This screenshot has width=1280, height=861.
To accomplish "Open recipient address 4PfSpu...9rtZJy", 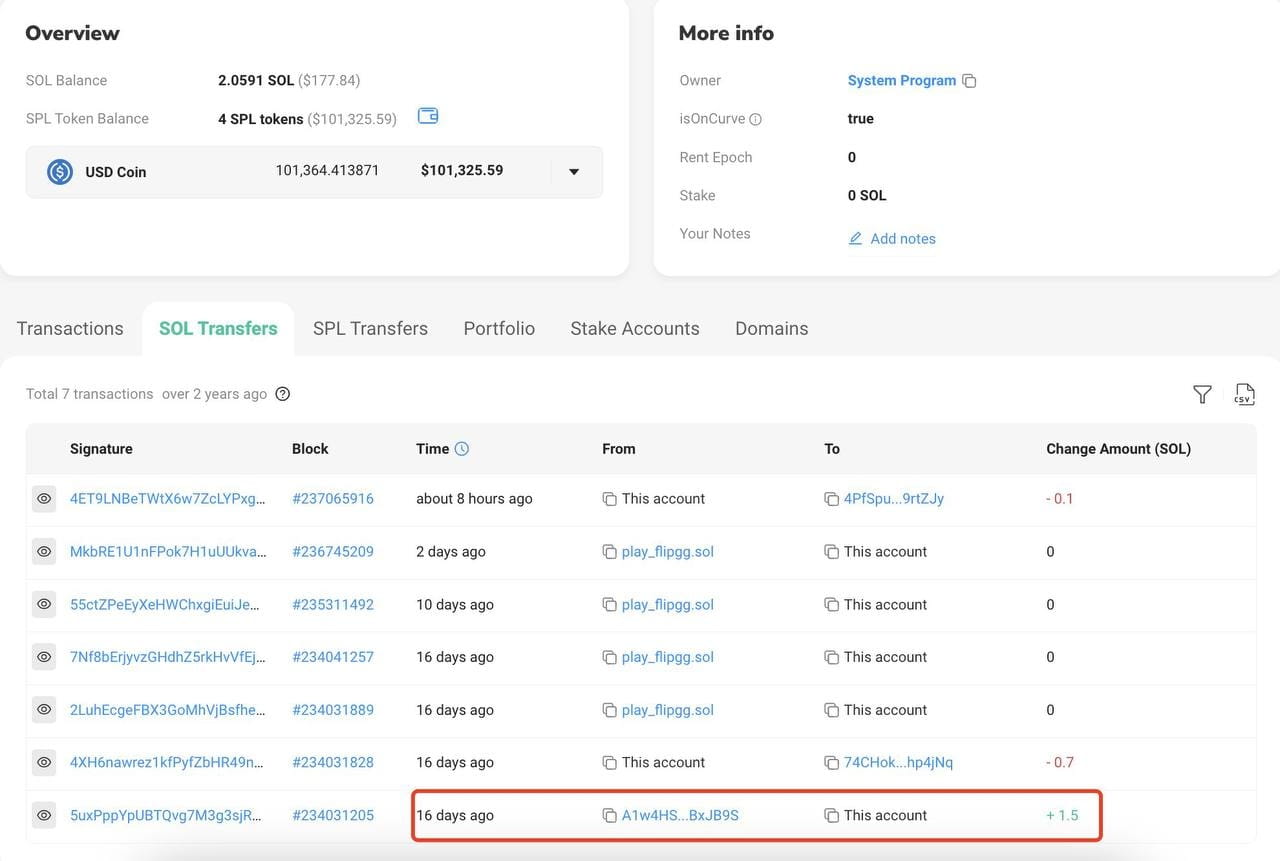I will pyautogui.click(x=894, y=499).
